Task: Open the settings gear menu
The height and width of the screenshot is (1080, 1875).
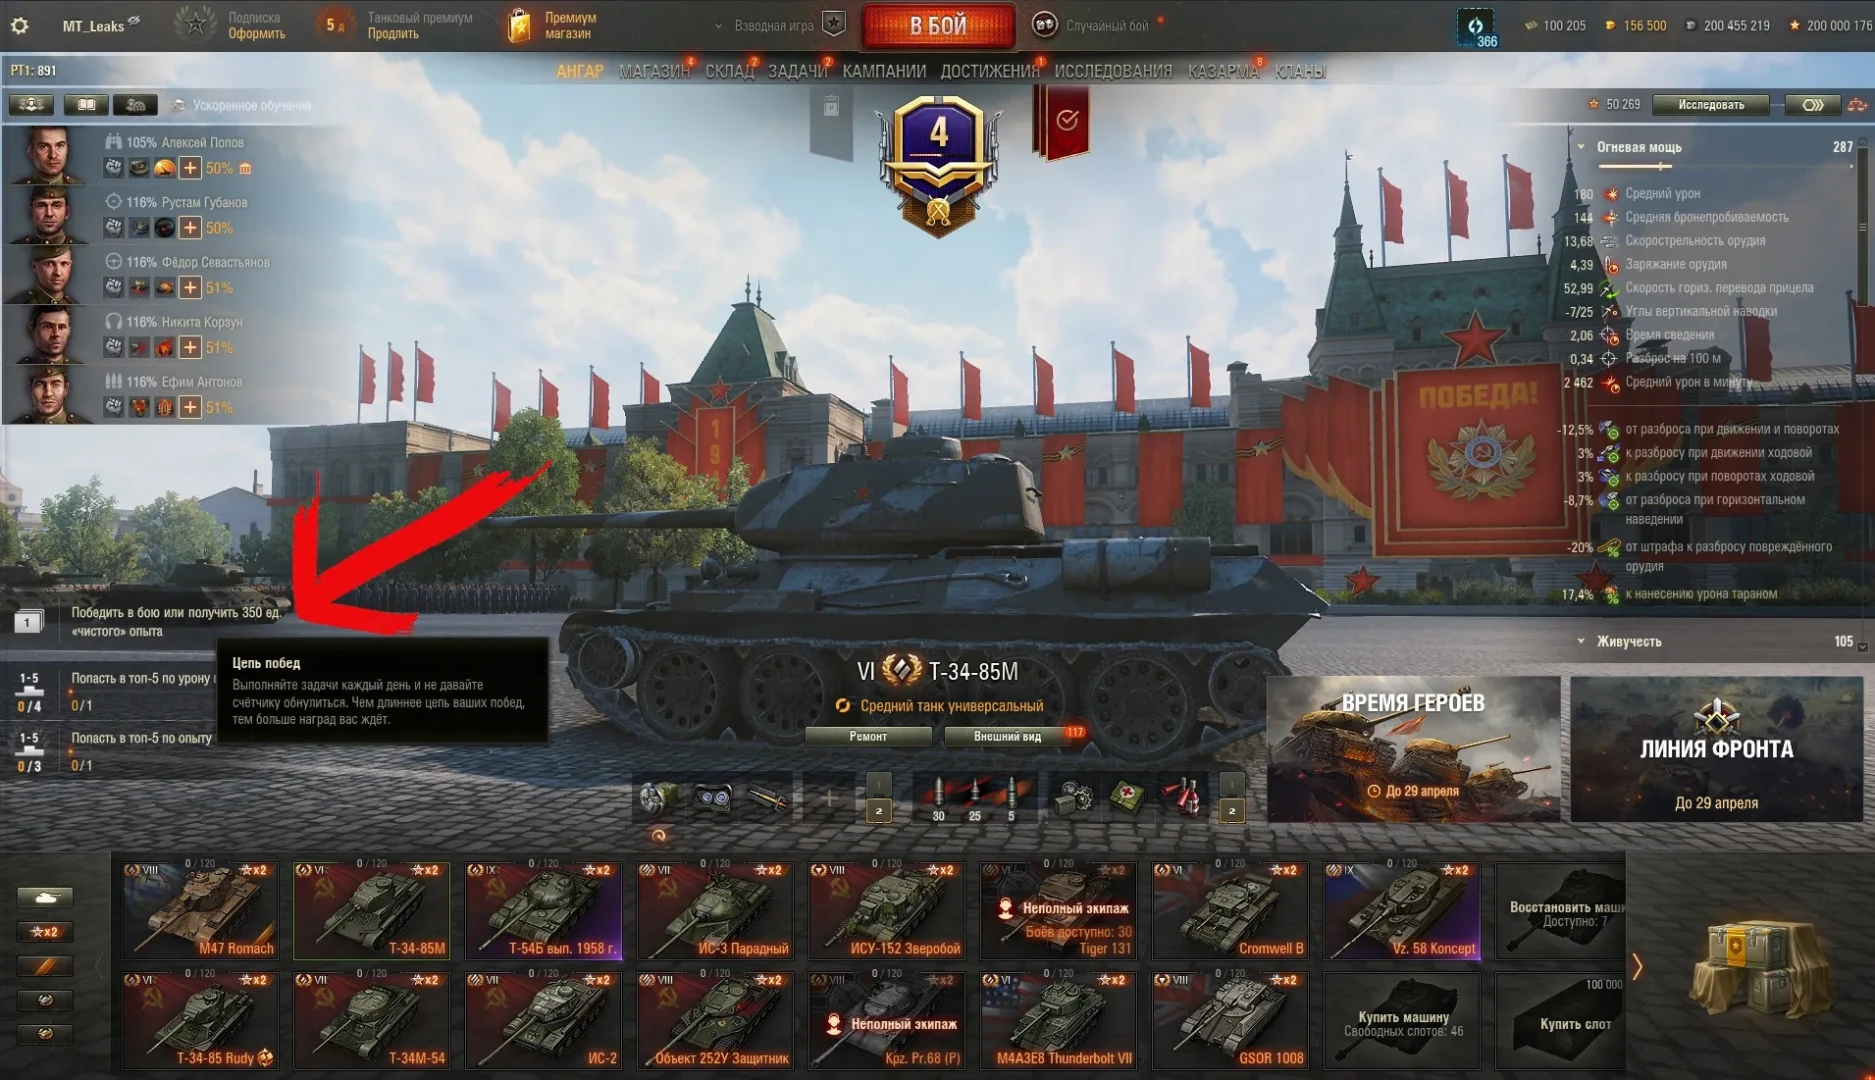Action: (19, 26)
